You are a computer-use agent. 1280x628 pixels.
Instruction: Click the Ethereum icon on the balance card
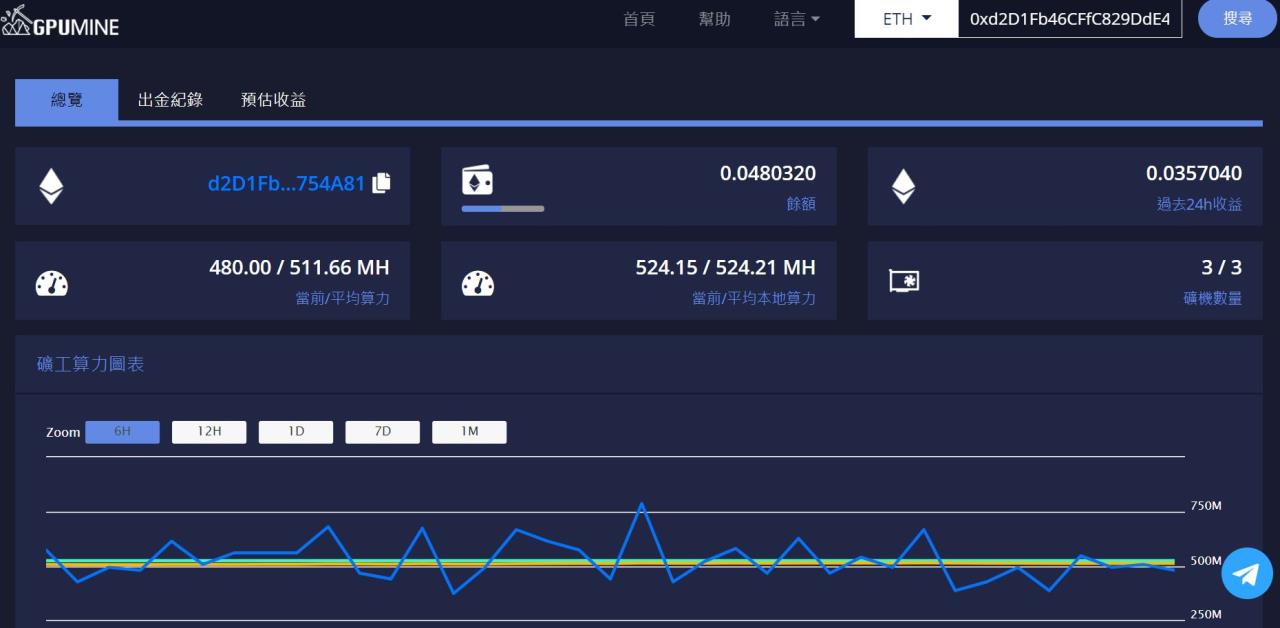pyautogui.click(x=51, y=185)
